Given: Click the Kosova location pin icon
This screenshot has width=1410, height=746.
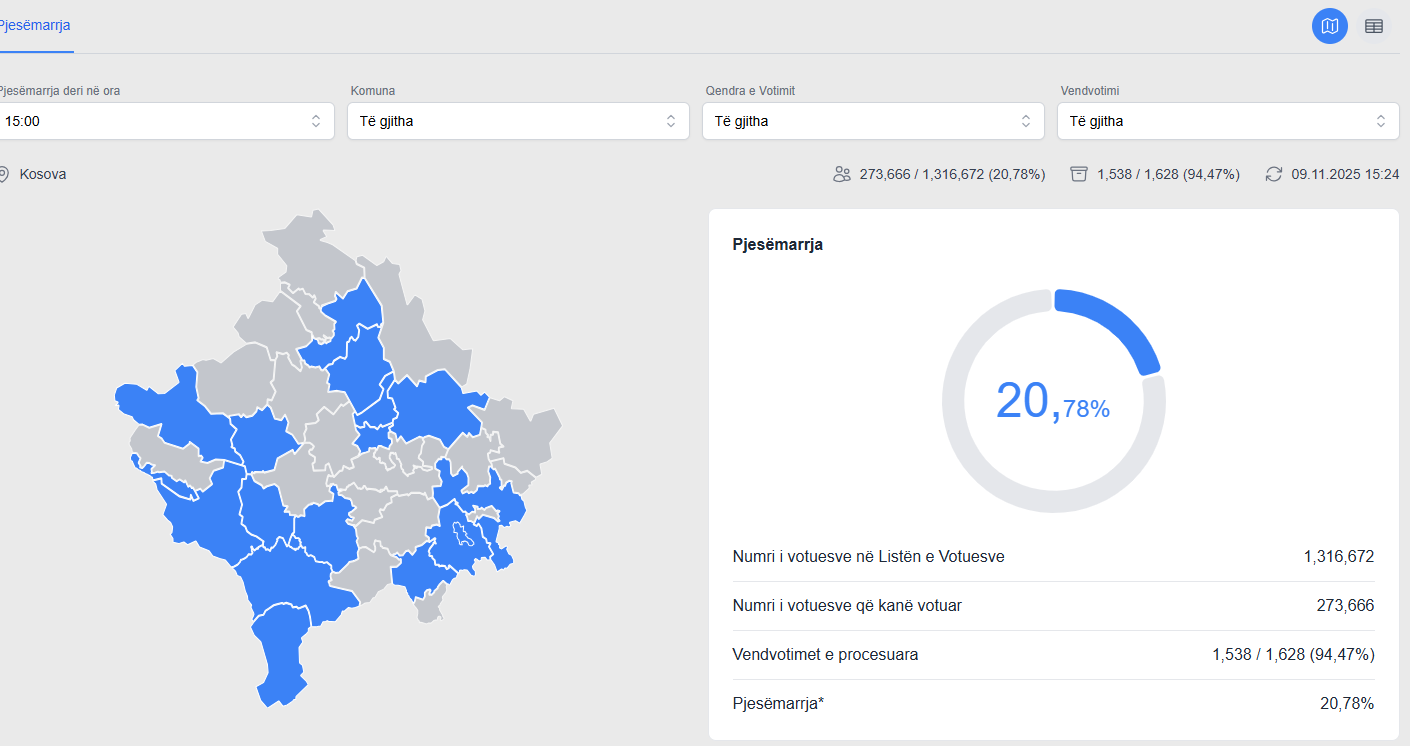Looking at the screenshot, I should coord(2,174).
